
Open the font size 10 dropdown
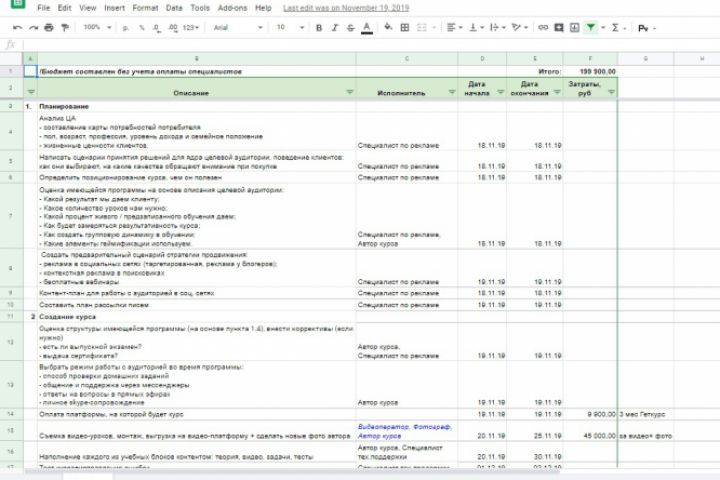click(x=290, y=28)
